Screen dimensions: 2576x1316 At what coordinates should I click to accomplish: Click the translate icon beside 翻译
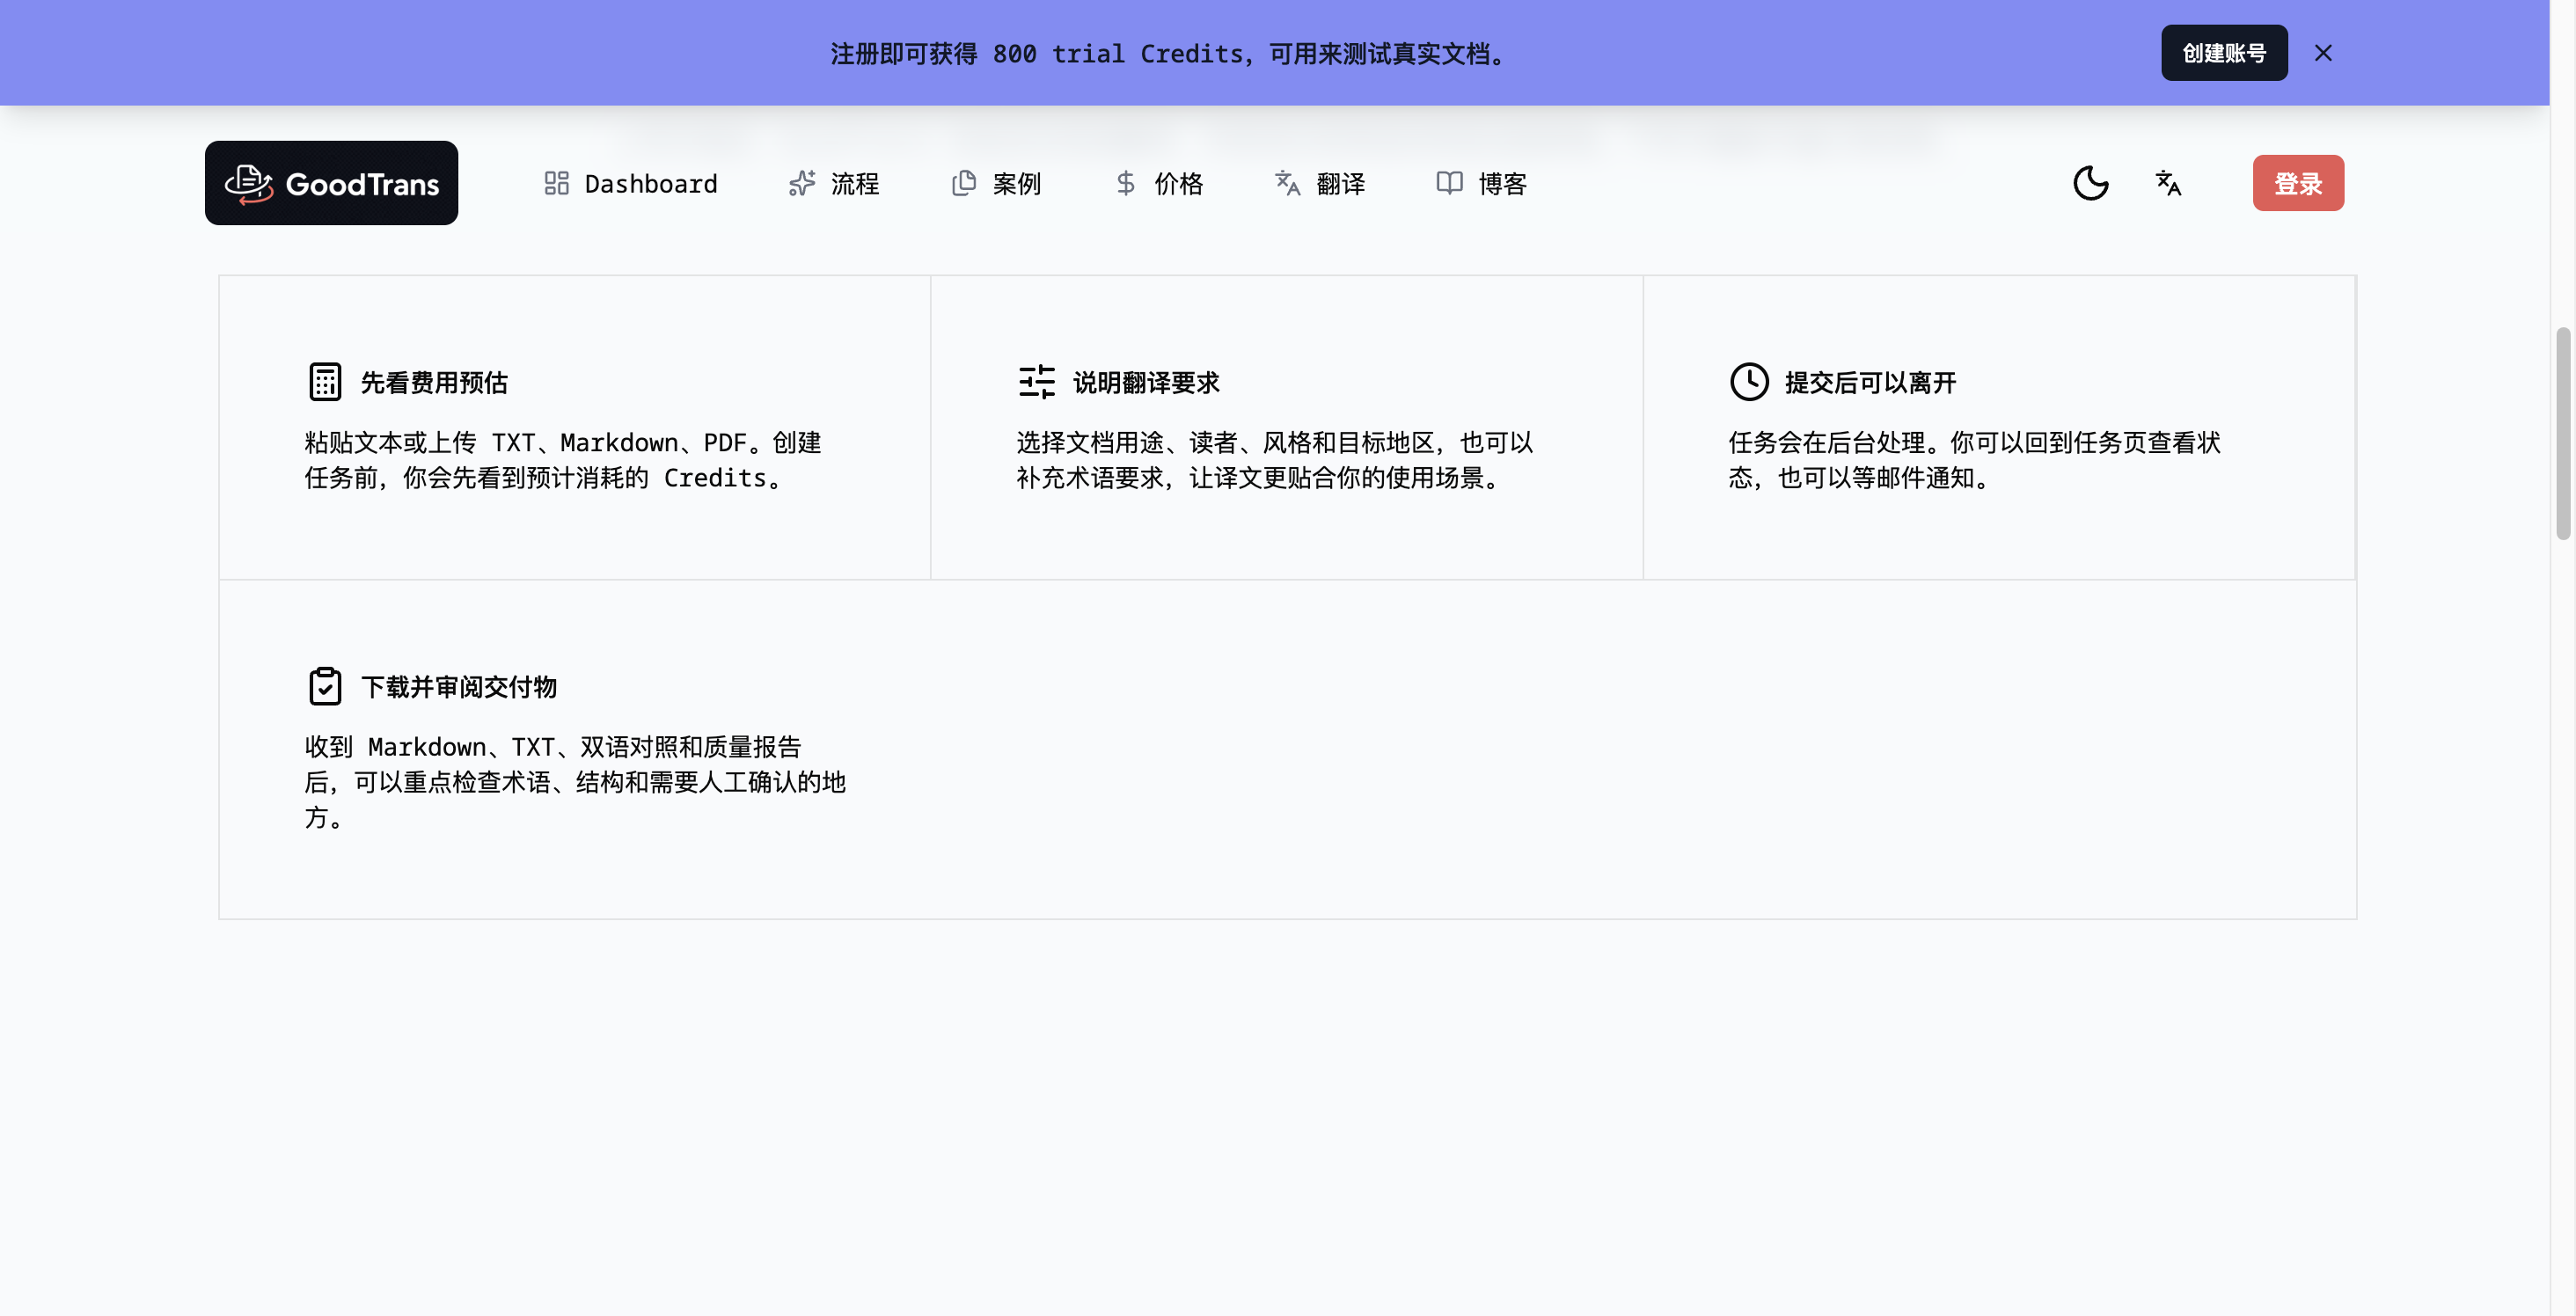coord(1288,183)
